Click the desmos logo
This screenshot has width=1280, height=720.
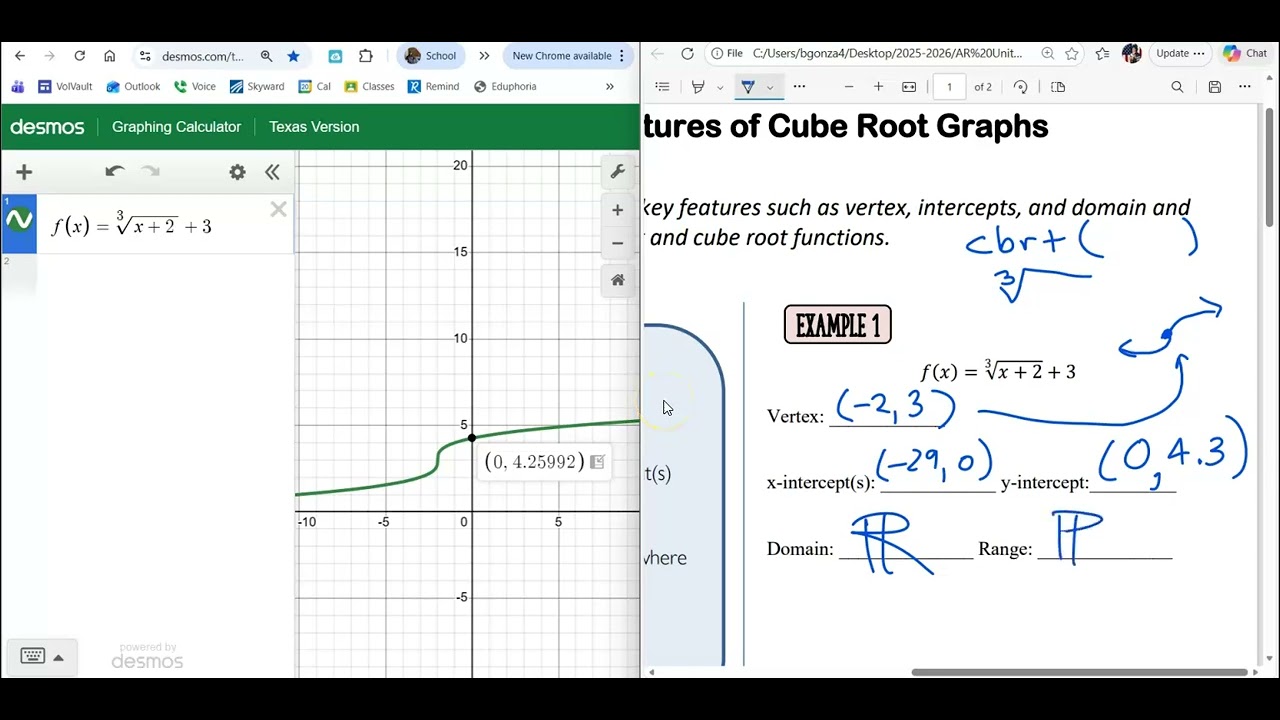pos(47,127)
